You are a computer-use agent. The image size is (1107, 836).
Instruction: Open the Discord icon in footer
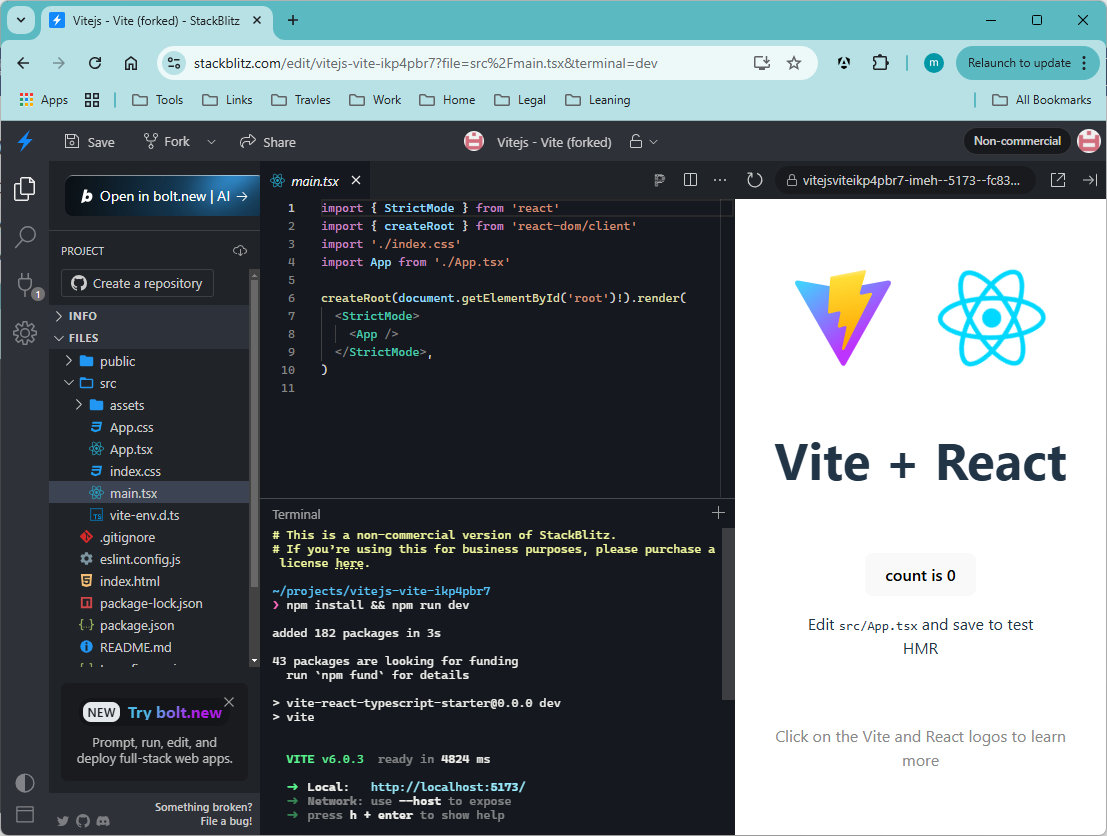coord(103,821)
